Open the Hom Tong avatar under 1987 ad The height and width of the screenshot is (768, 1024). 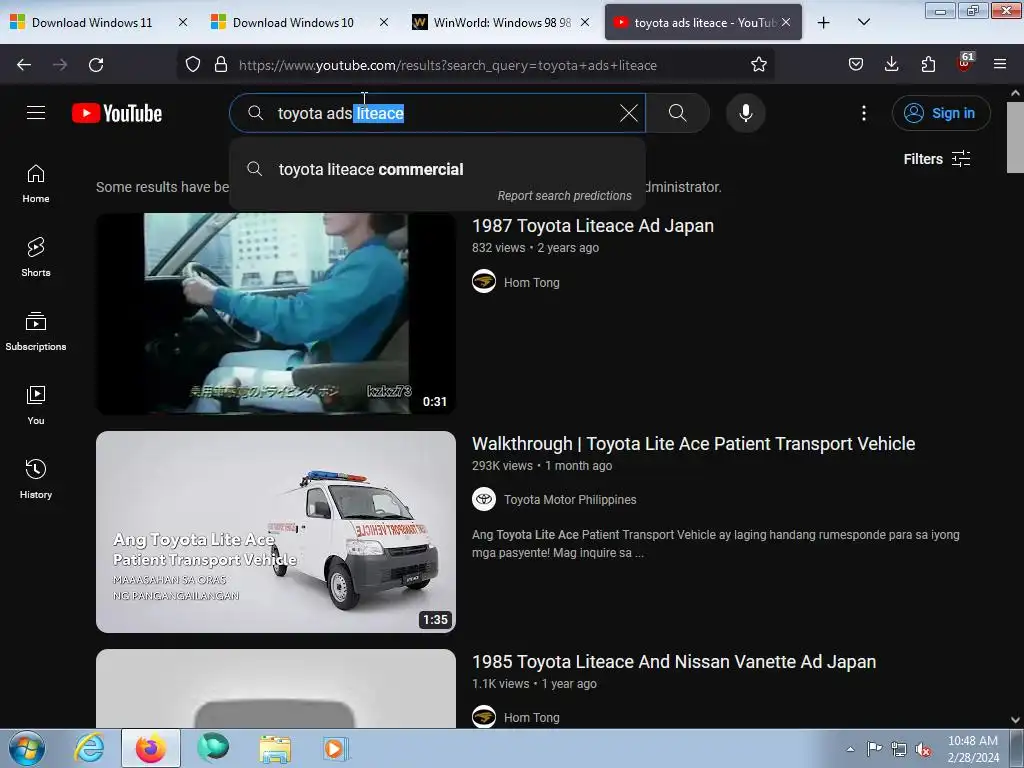point(484,281)
